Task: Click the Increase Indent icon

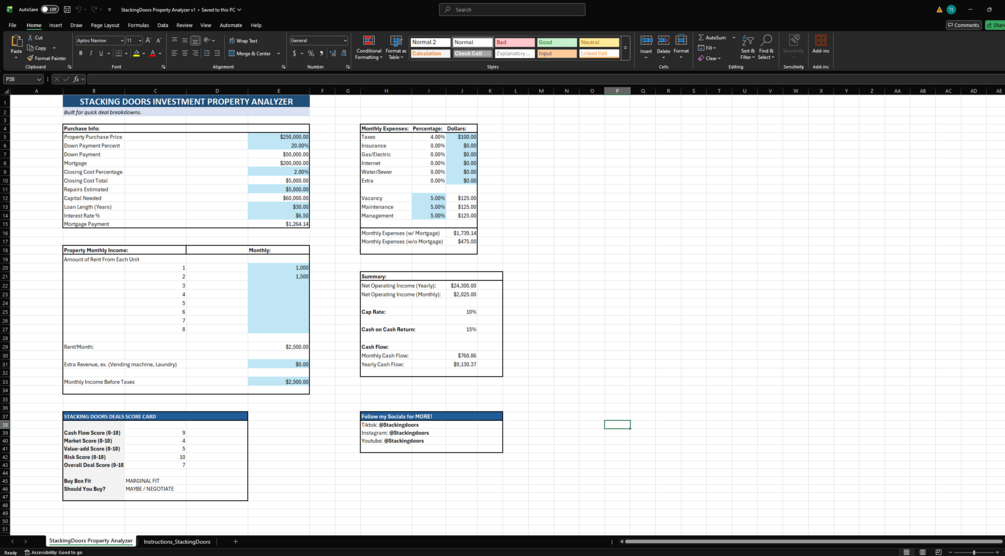Action: (x=217, y=53)
